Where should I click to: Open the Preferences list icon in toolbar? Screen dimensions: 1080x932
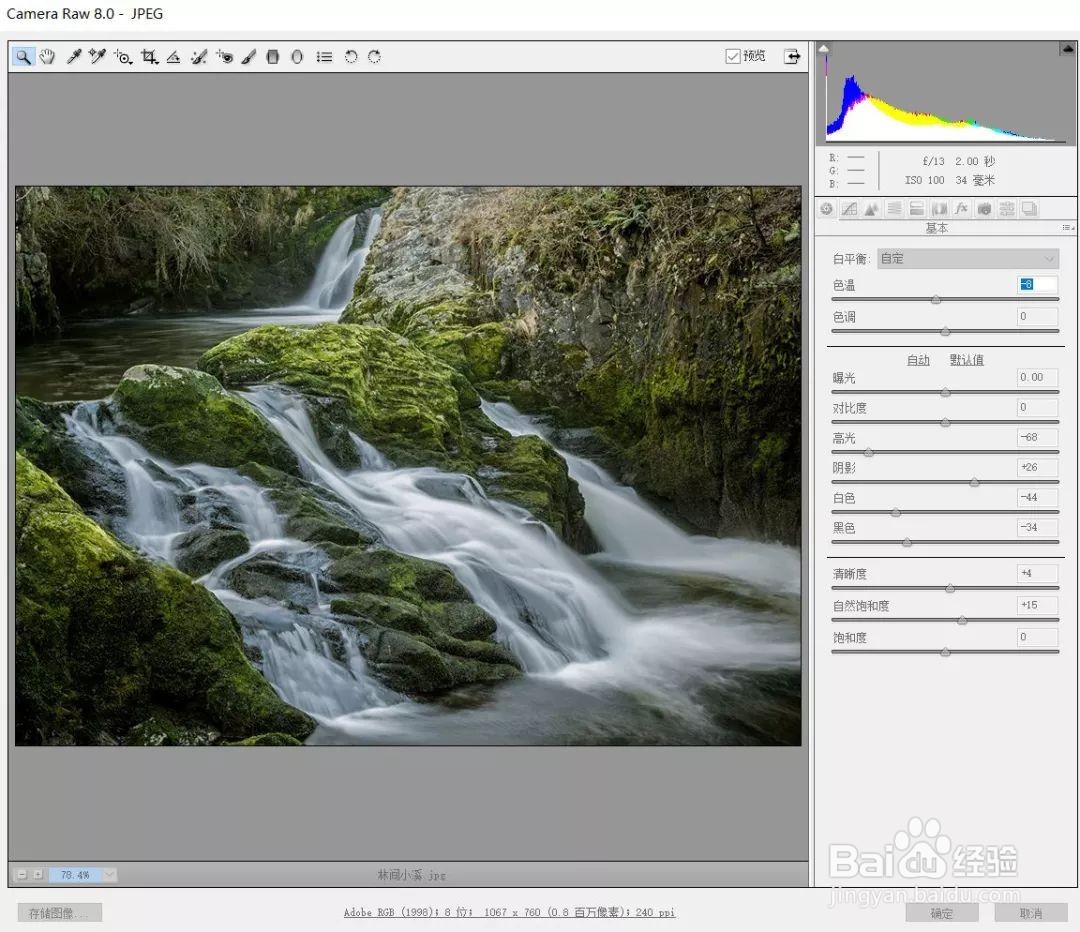coord(324,56)
